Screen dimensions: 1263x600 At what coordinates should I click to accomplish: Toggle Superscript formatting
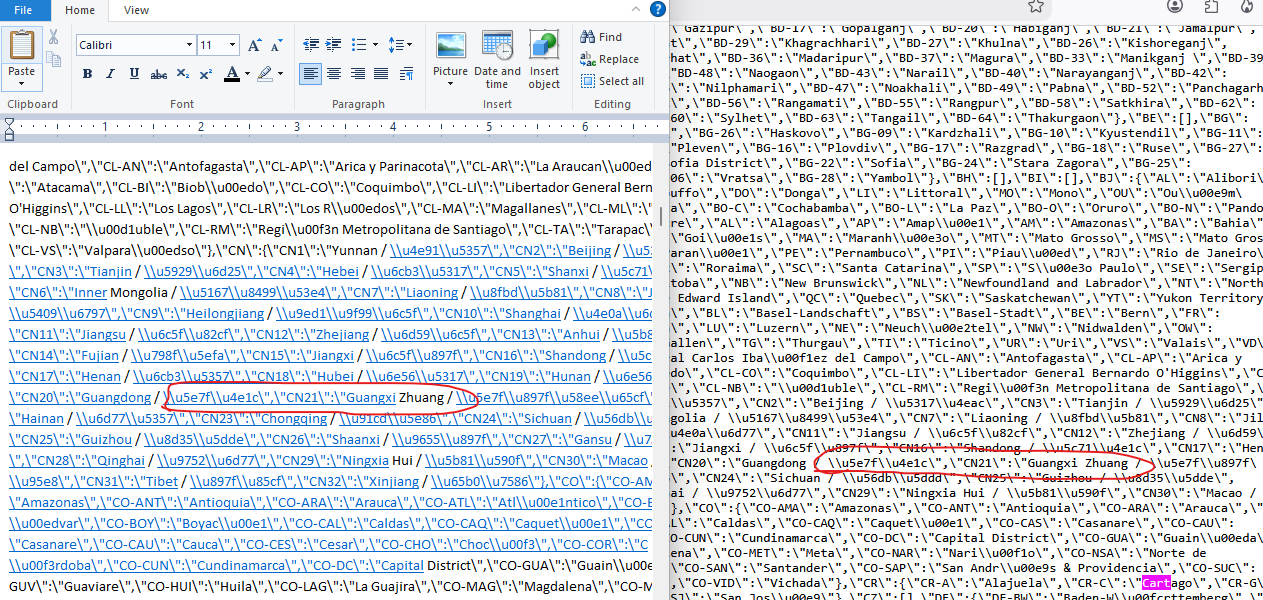(x=205, y=73)
